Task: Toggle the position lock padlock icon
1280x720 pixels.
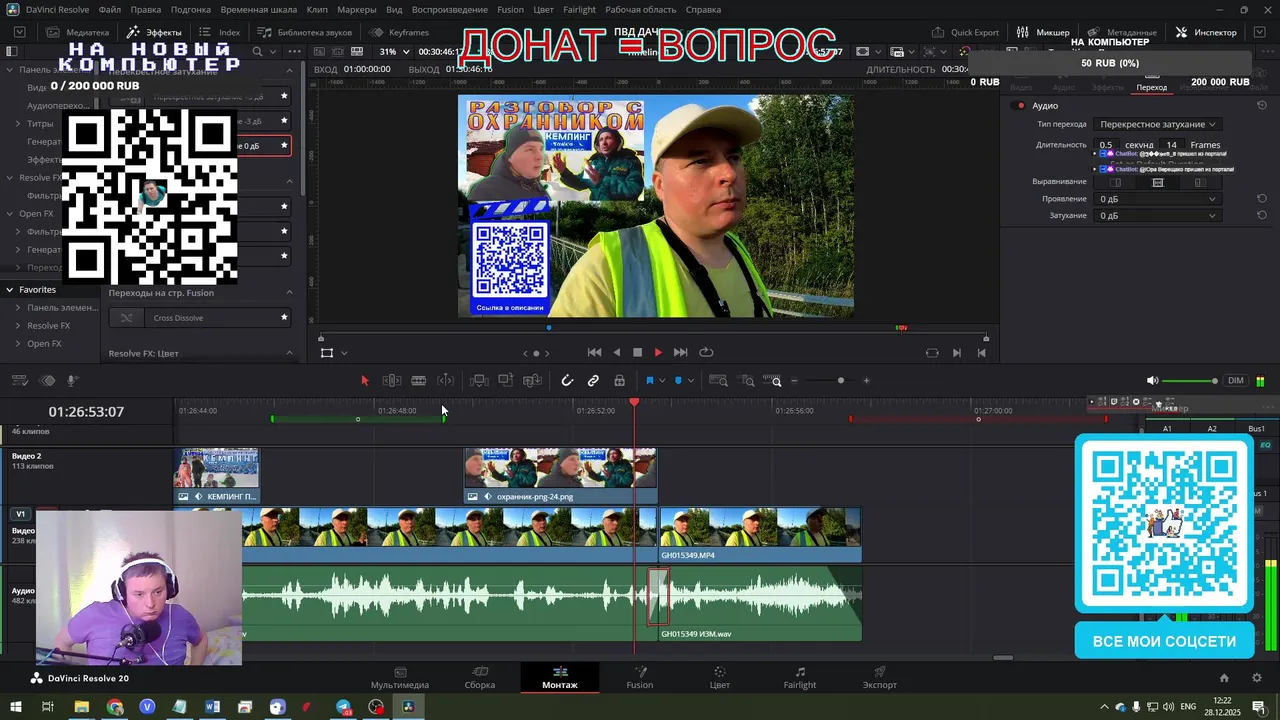Action: click(620, 381)
